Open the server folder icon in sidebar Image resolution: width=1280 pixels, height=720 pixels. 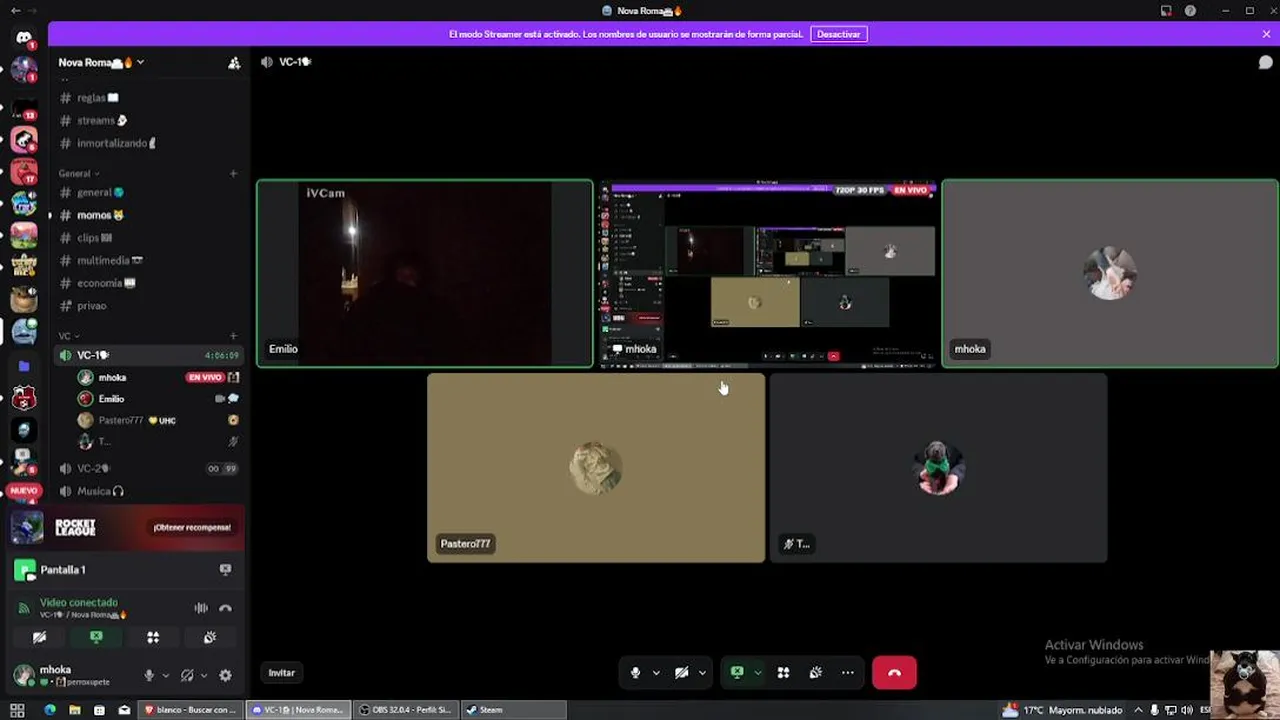pyautogui.click(x=24, y=366)
